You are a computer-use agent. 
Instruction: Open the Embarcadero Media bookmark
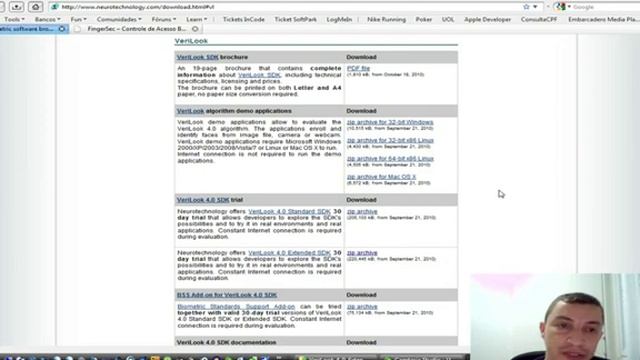pyautogui.click(x=603, y=19)
